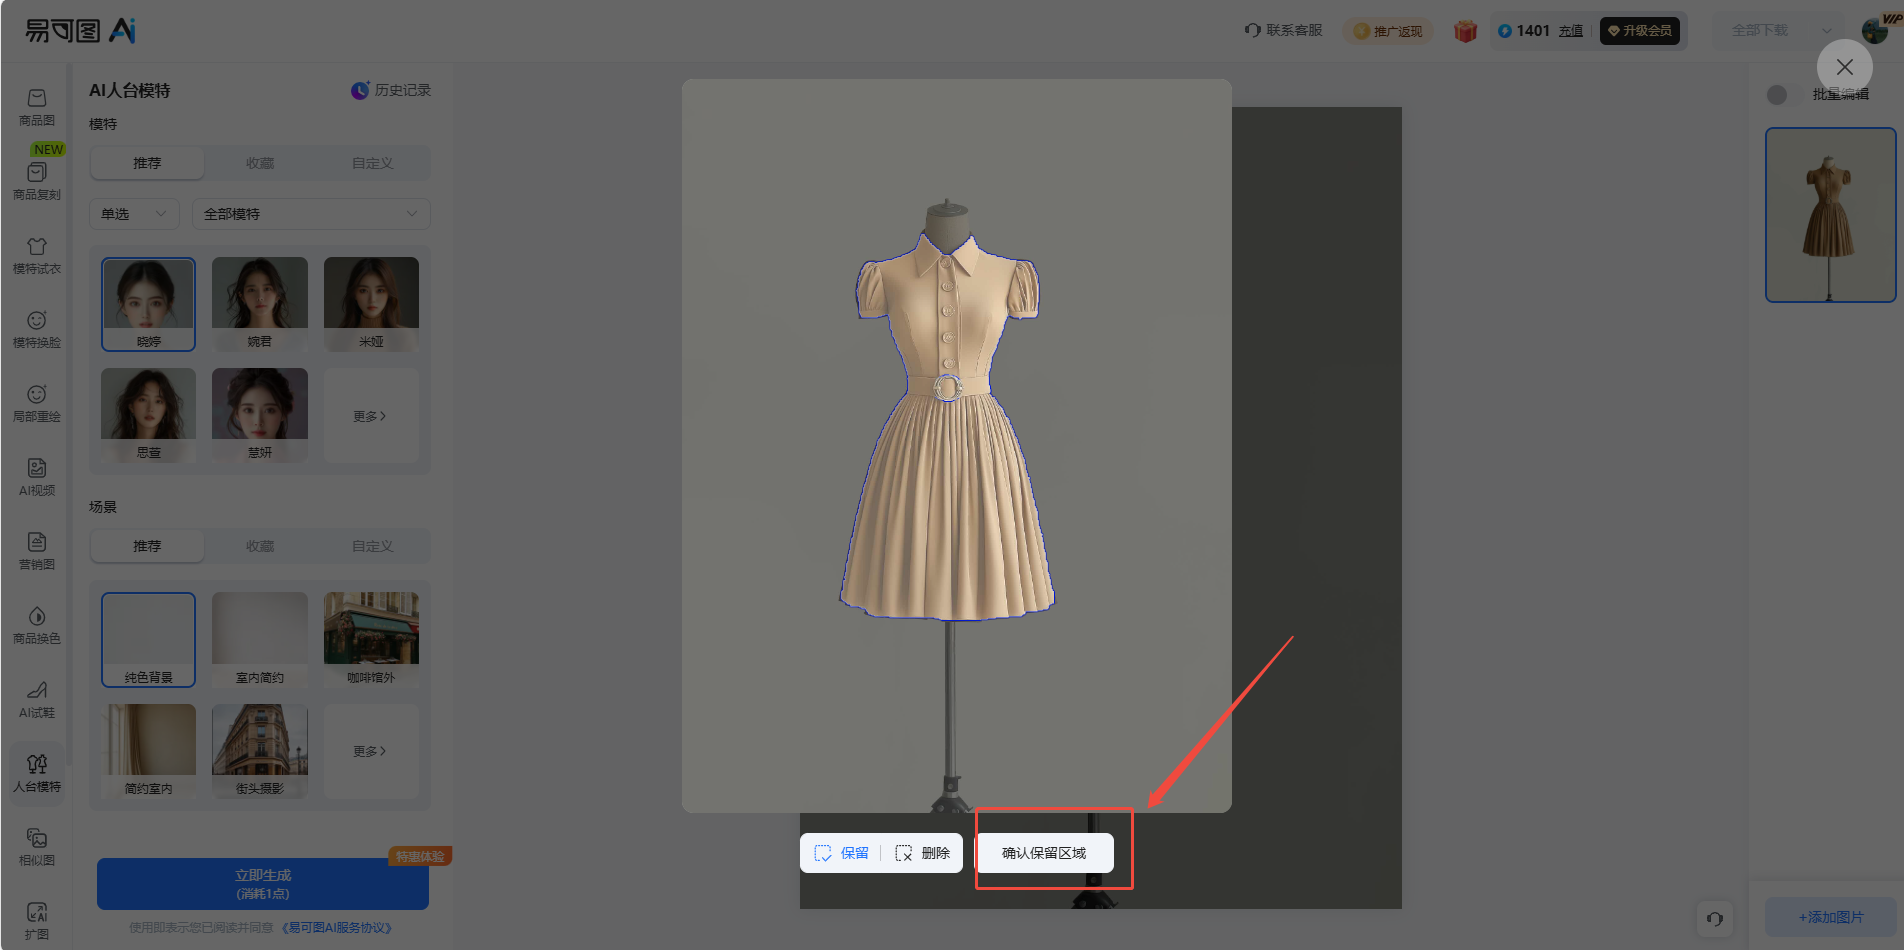This screenshot has width=1904, height=950.
Task: Click the 易可图 AI logo
Action: click(80, 31)
